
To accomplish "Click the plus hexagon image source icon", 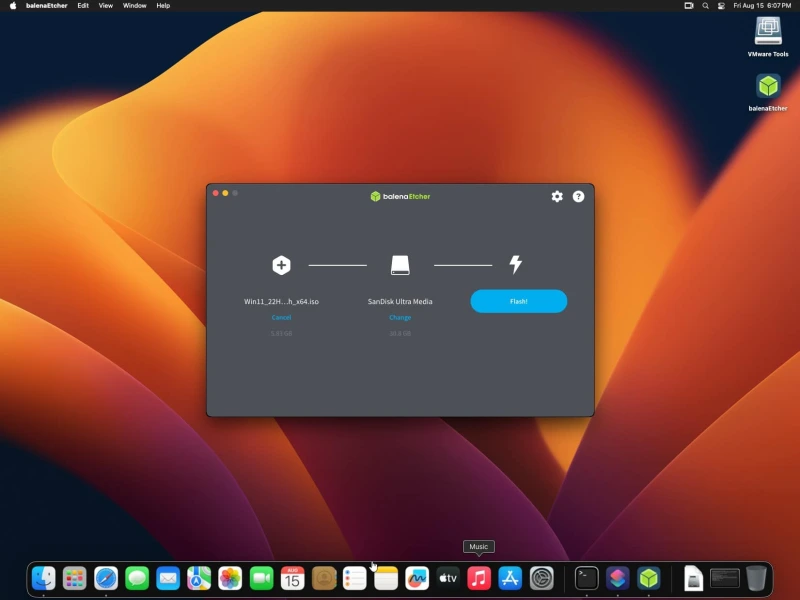I will 281,265.
